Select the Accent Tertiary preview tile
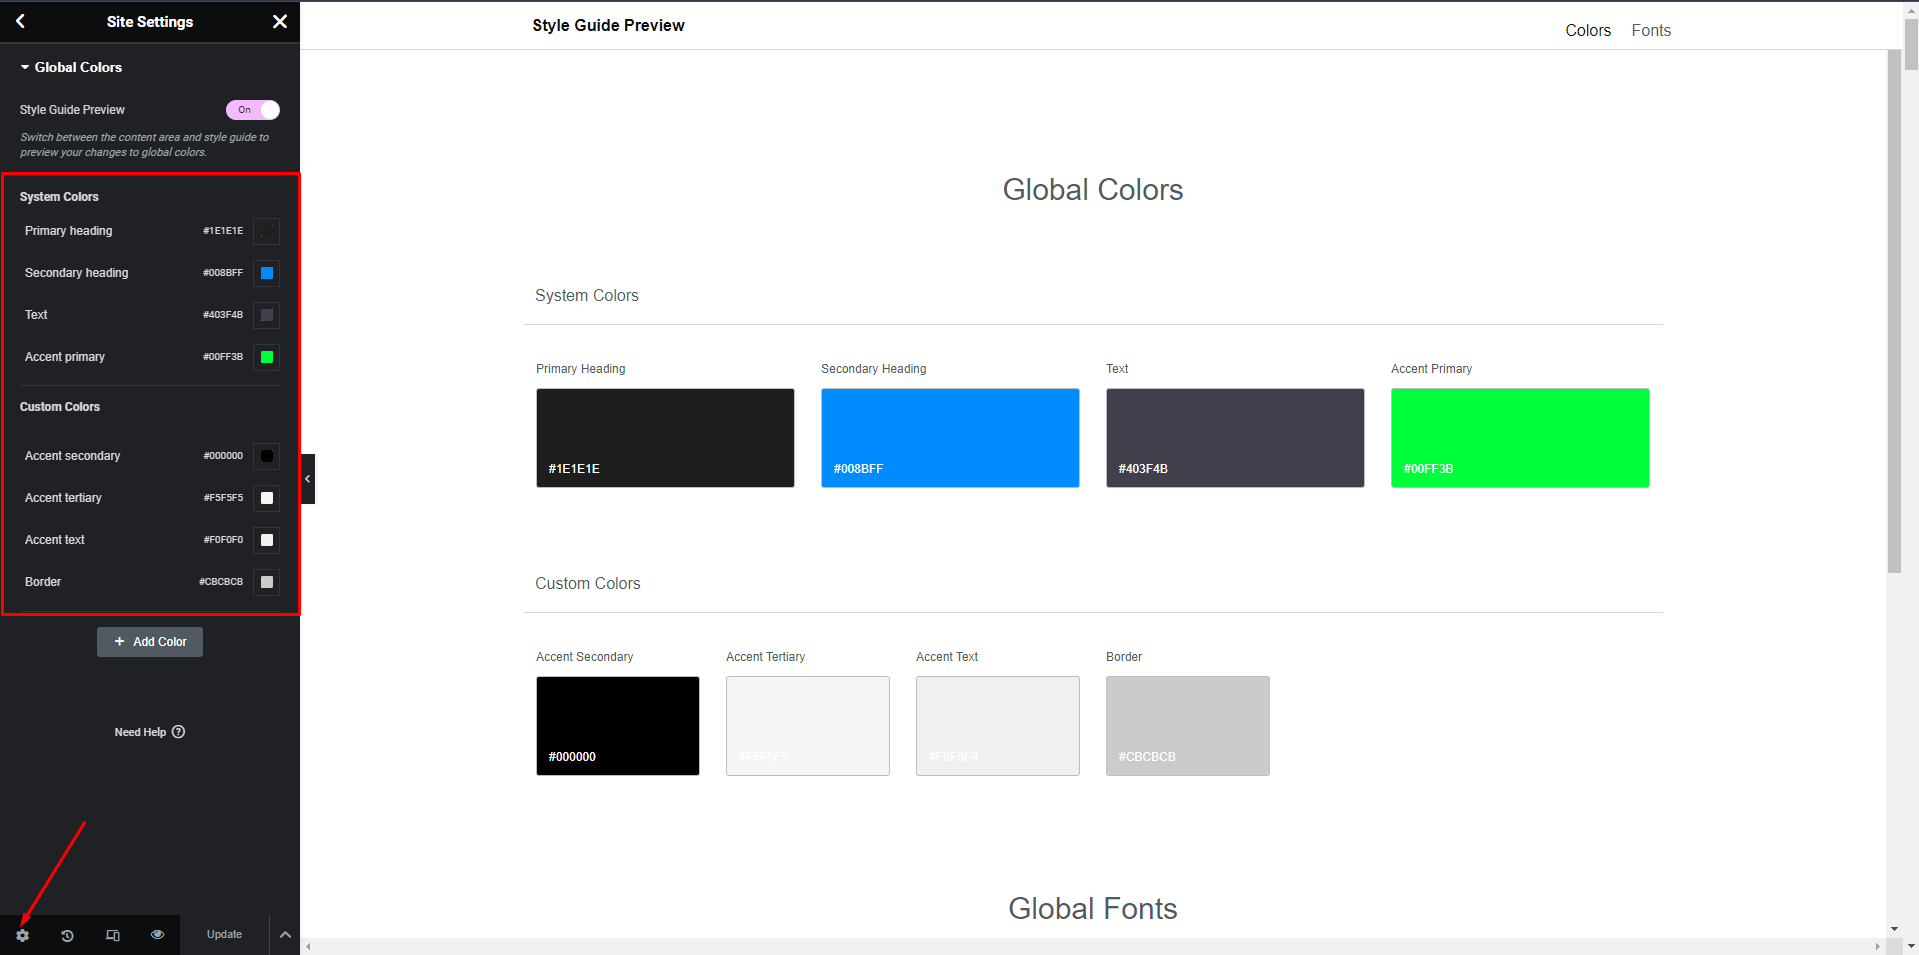 808,726
